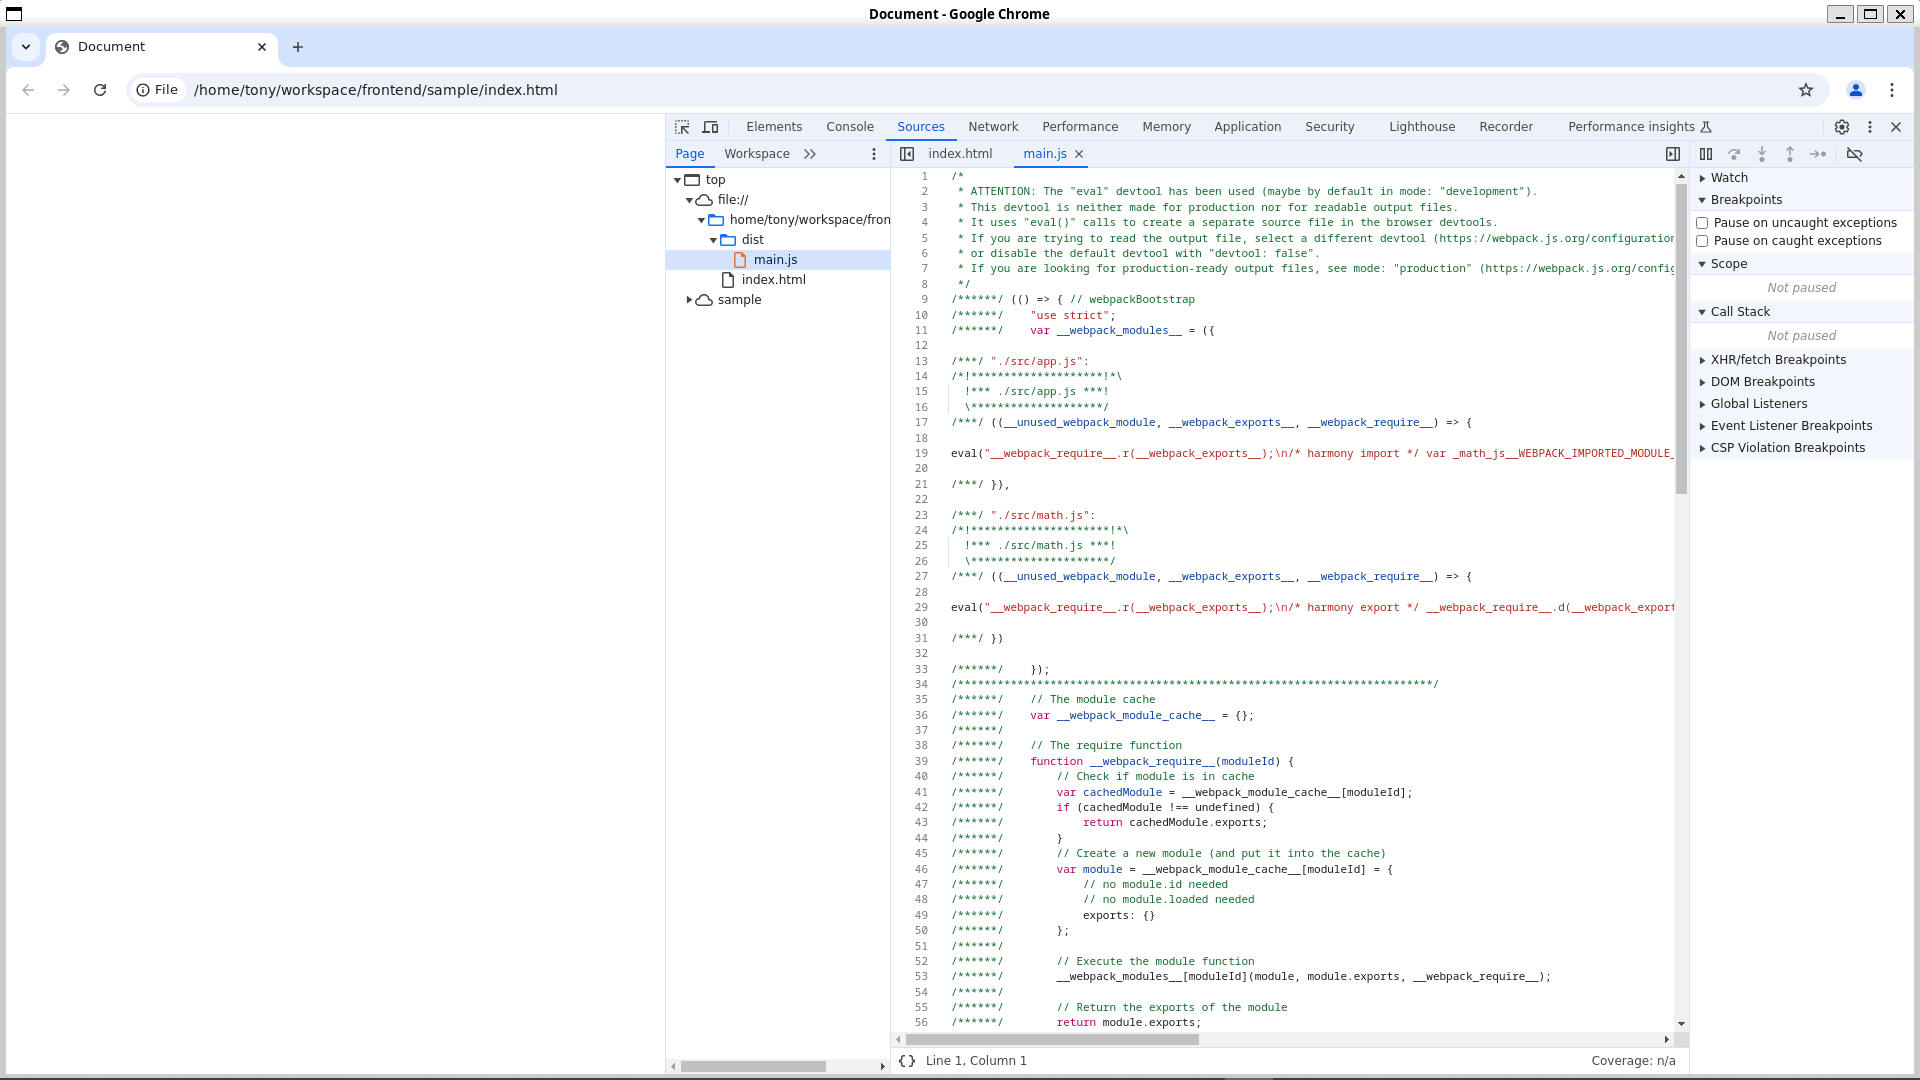Collapse the Scope section
The image size is (1920, 1080).
(x=1801, y=264)
